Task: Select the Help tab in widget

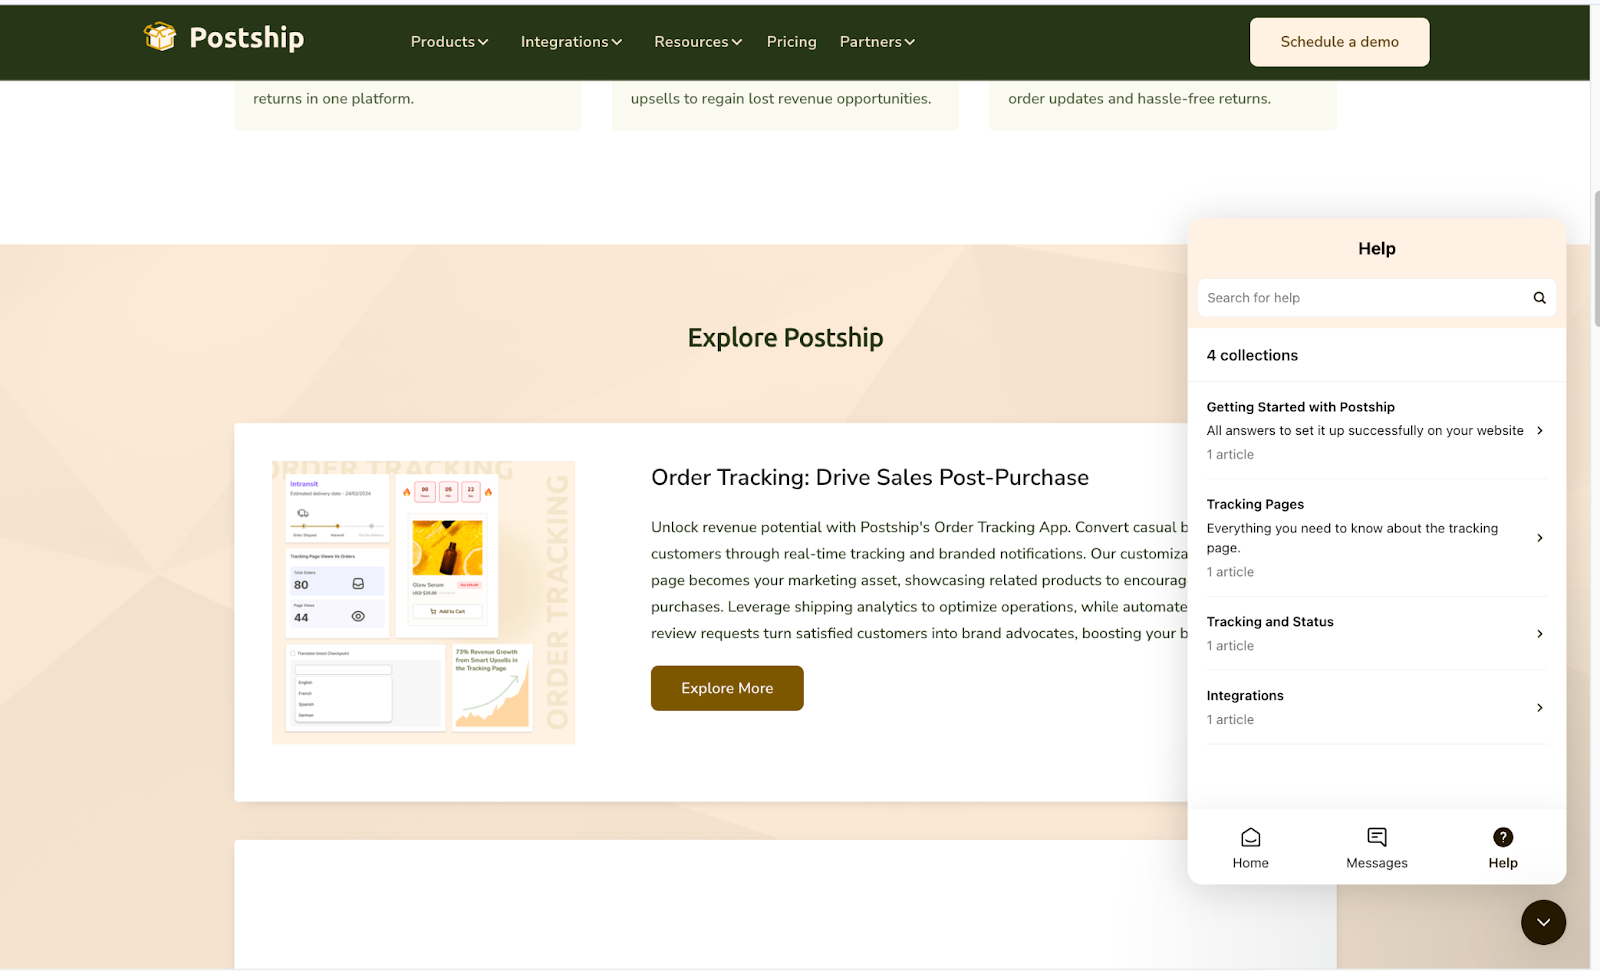Action: click(1502, 848)
